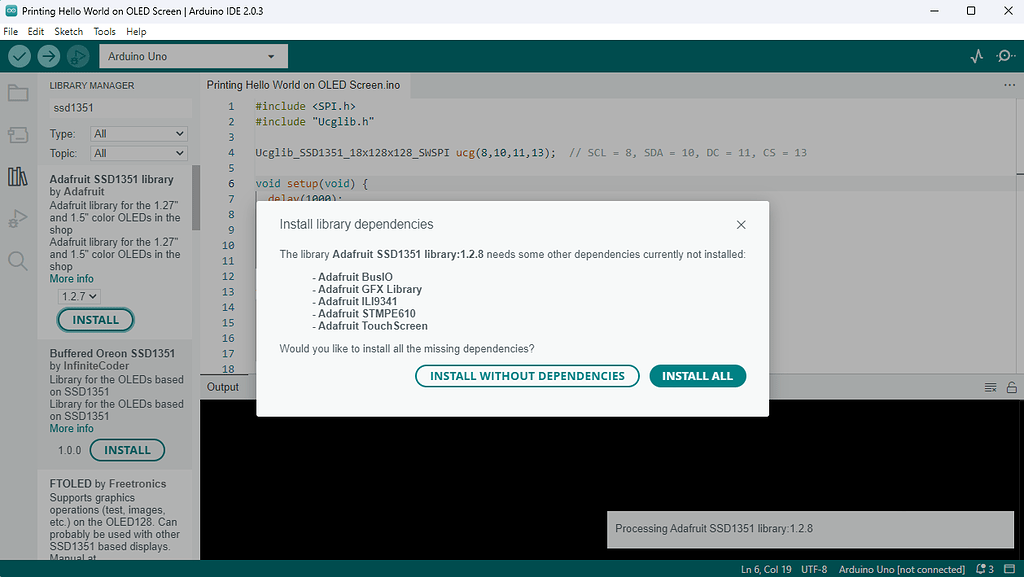Open notifications bell in status bar
This screenshot has height=577, width=1024.
pos(984,569)
